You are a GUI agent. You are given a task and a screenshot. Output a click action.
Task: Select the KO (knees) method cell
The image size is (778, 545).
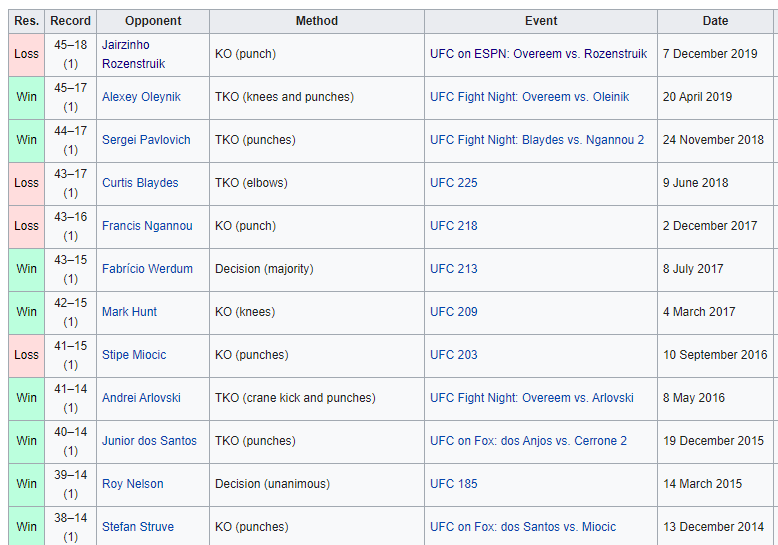click(x=317, y=312)
